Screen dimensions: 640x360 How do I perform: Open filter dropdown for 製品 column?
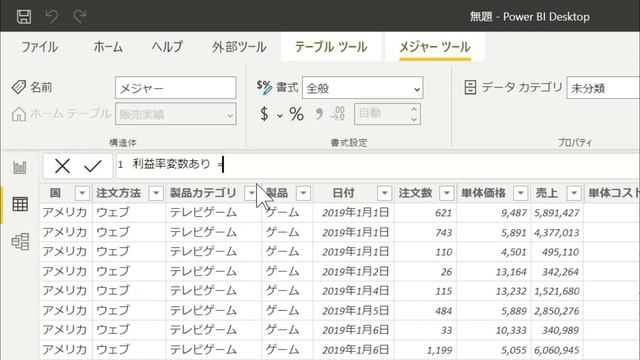pos(303,193)
